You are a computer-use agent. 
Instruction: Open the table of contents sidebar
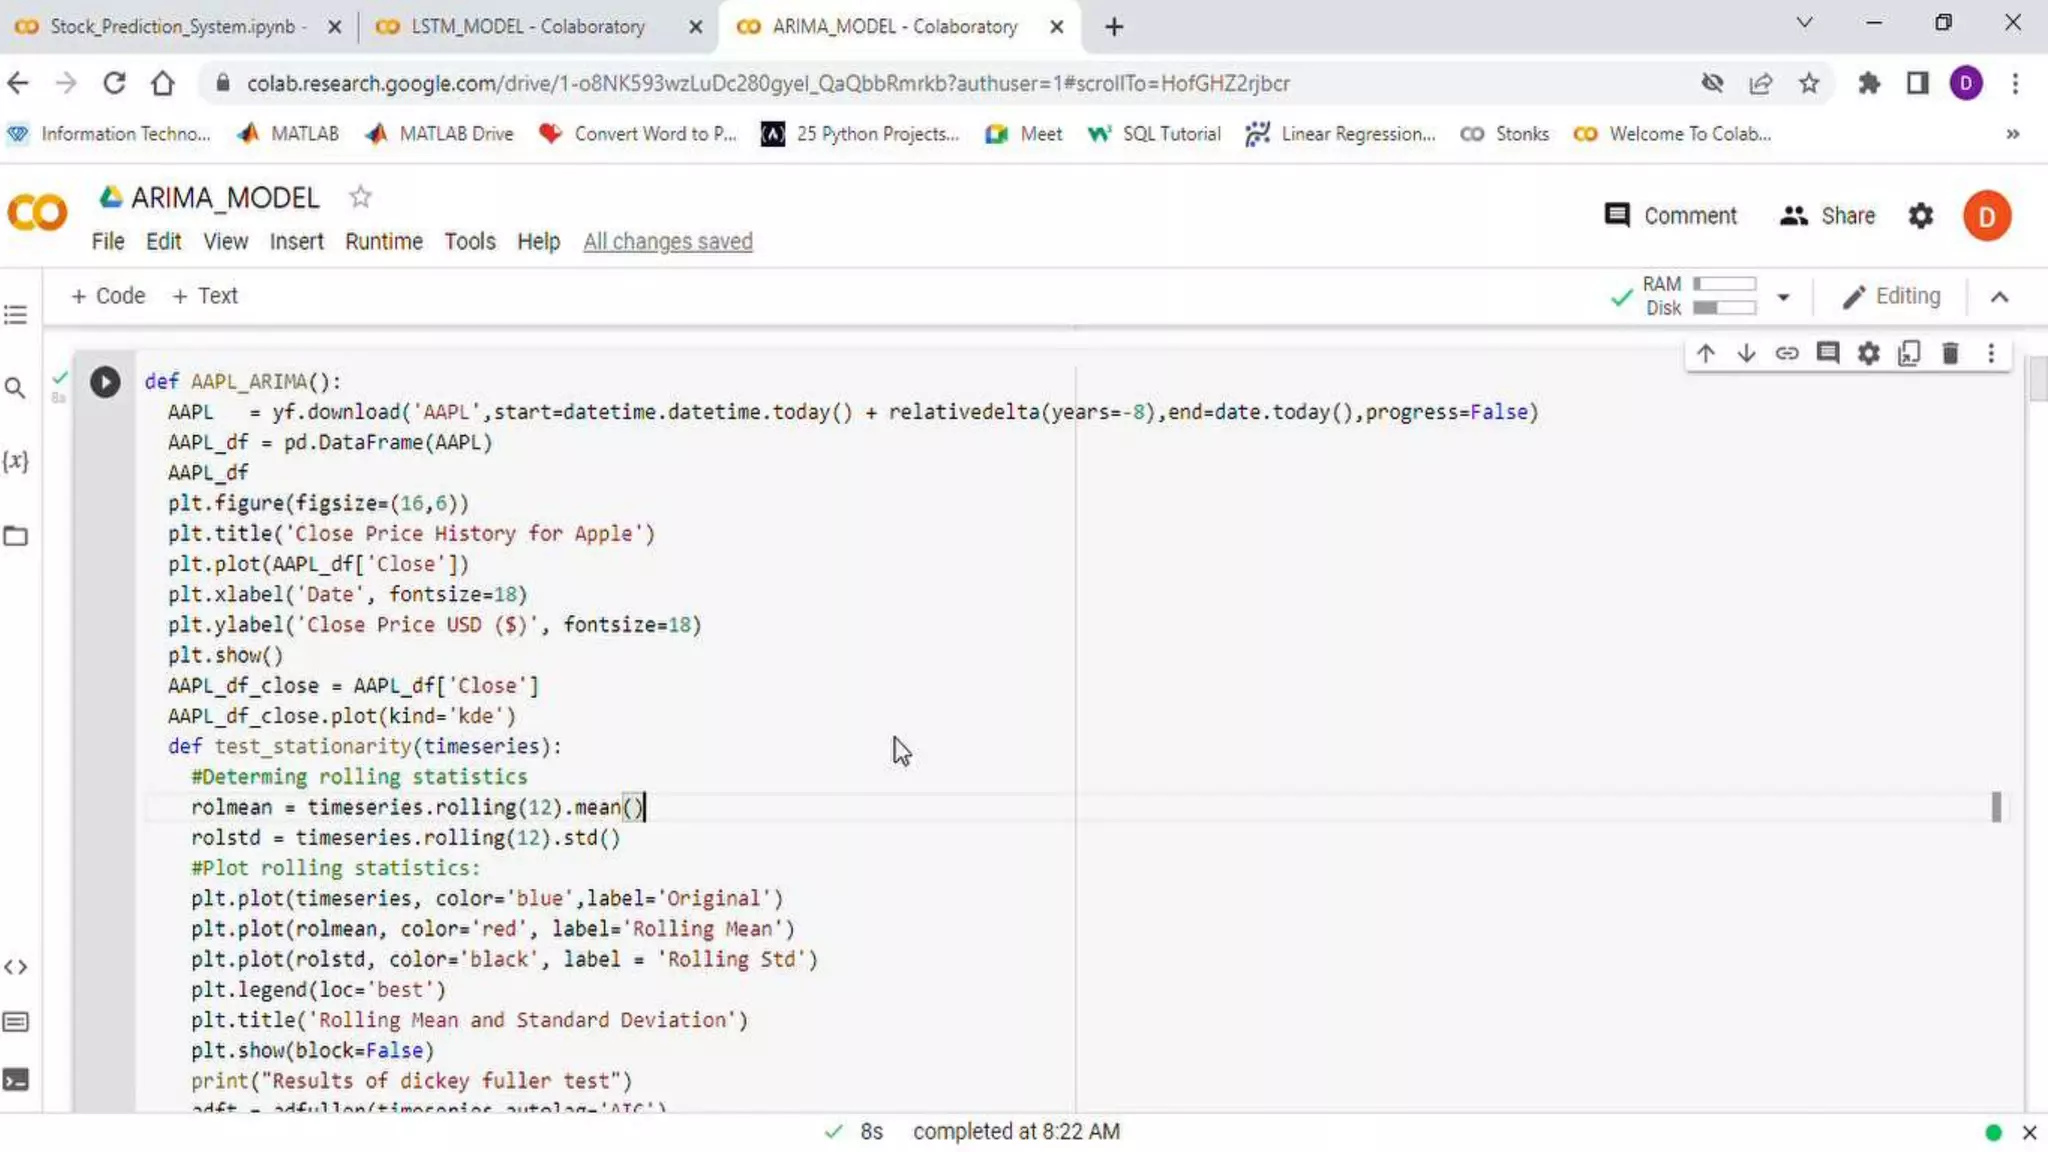pos(15,316)
